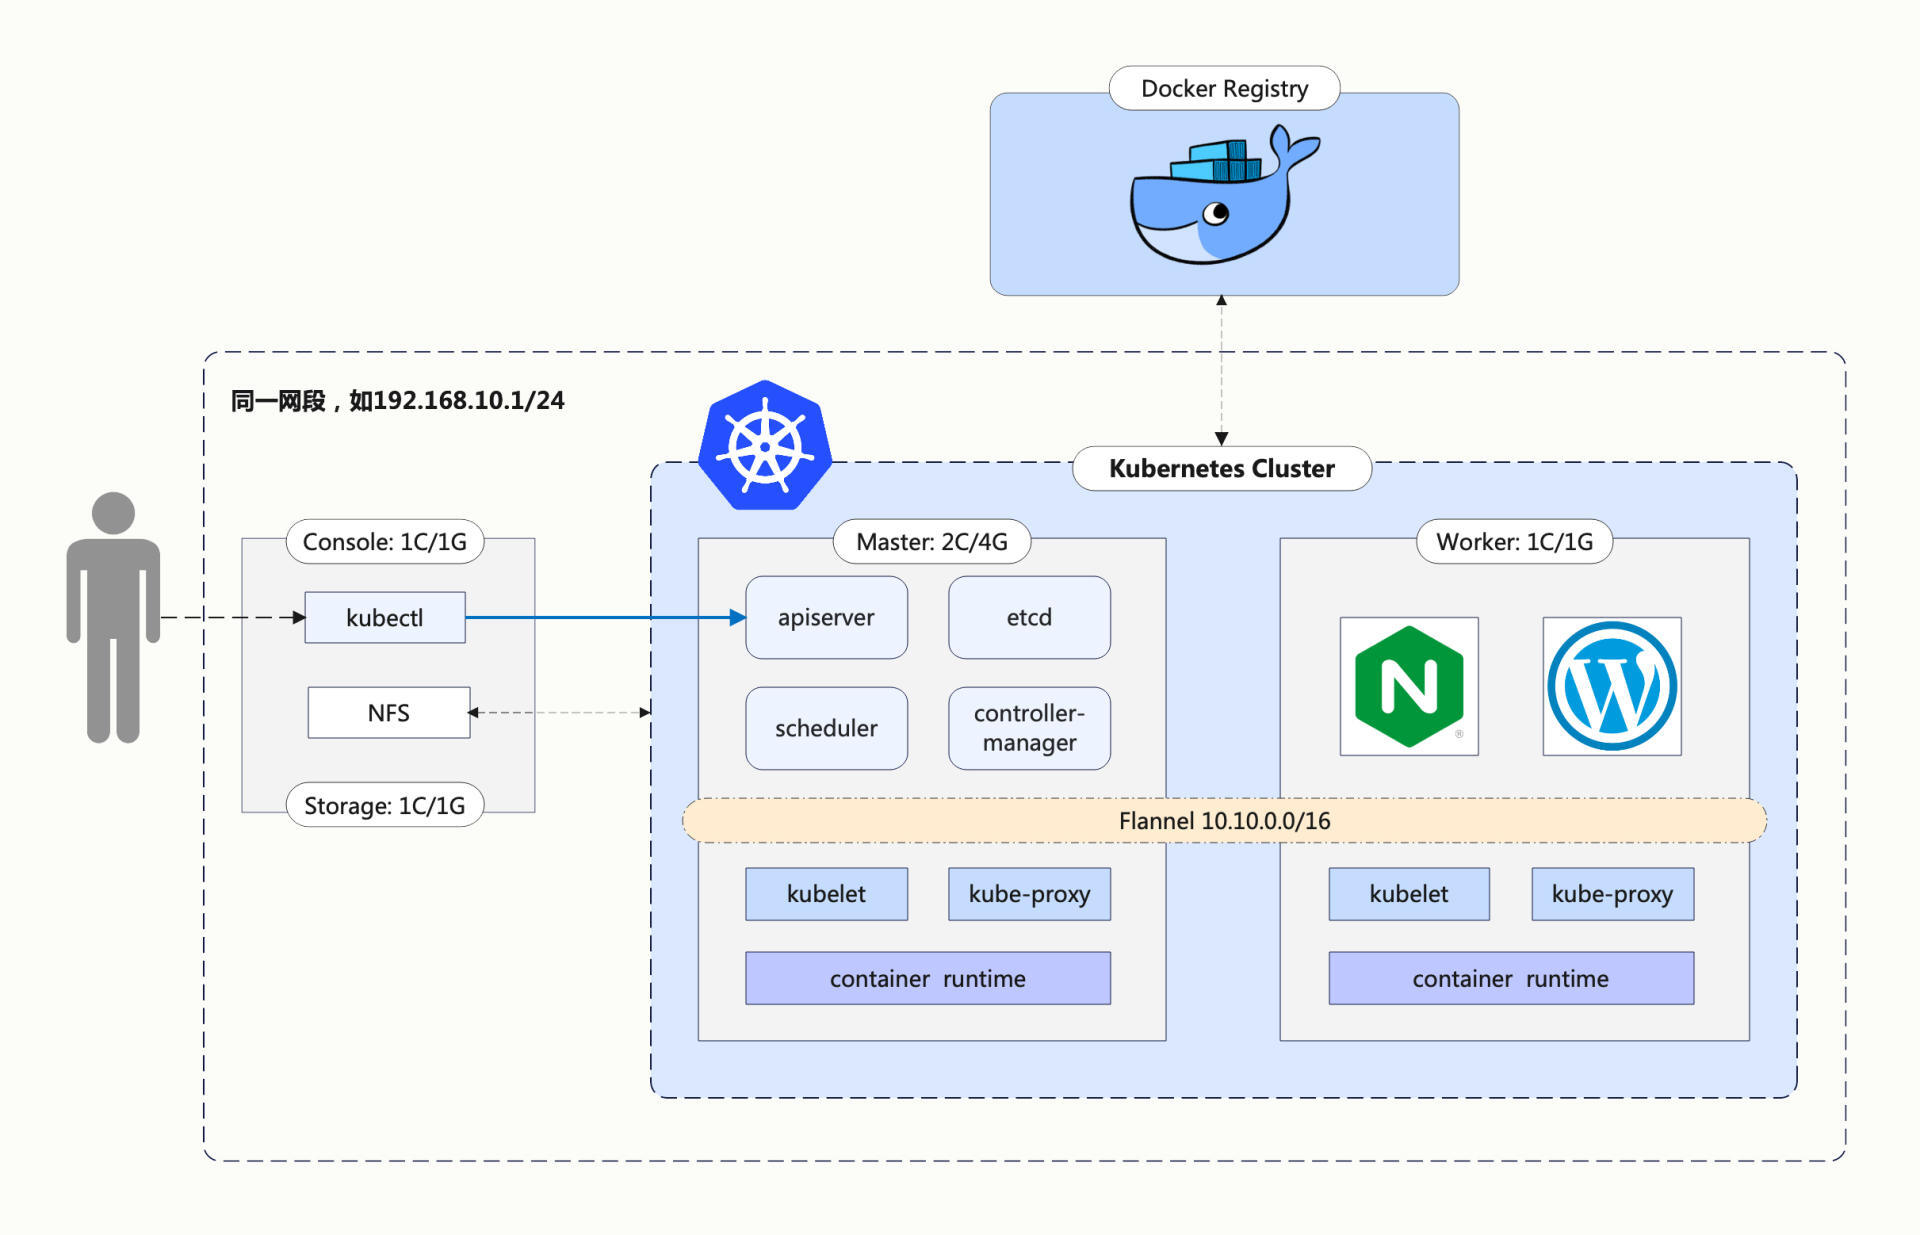The image size is (1920, 1235).
Task: Select the WordPress logo
Action: coord(1611,687)
